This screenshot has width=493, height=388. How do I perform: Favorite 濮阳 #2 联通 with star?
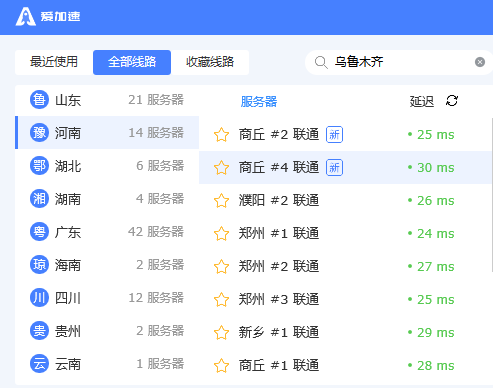[221, 201]
